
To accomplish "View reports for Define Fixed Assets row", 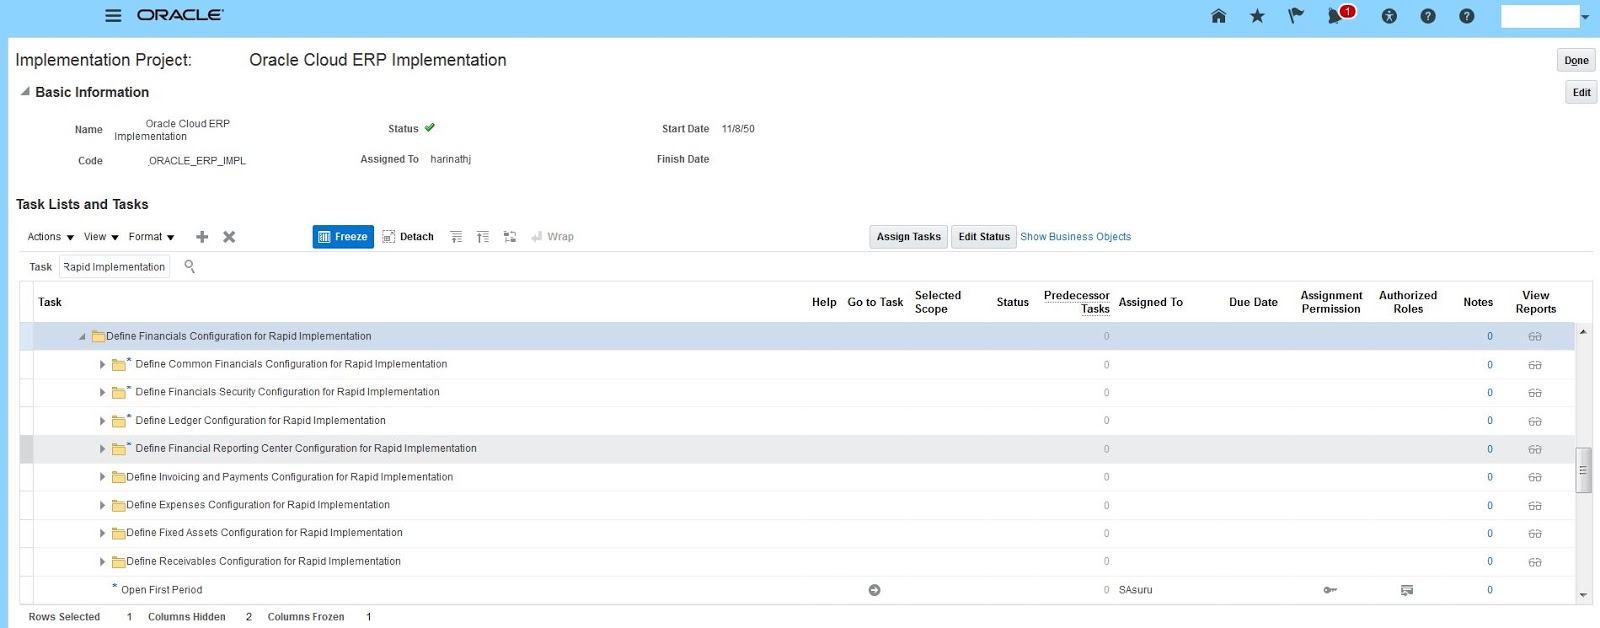I will [x=1534, y=534].
